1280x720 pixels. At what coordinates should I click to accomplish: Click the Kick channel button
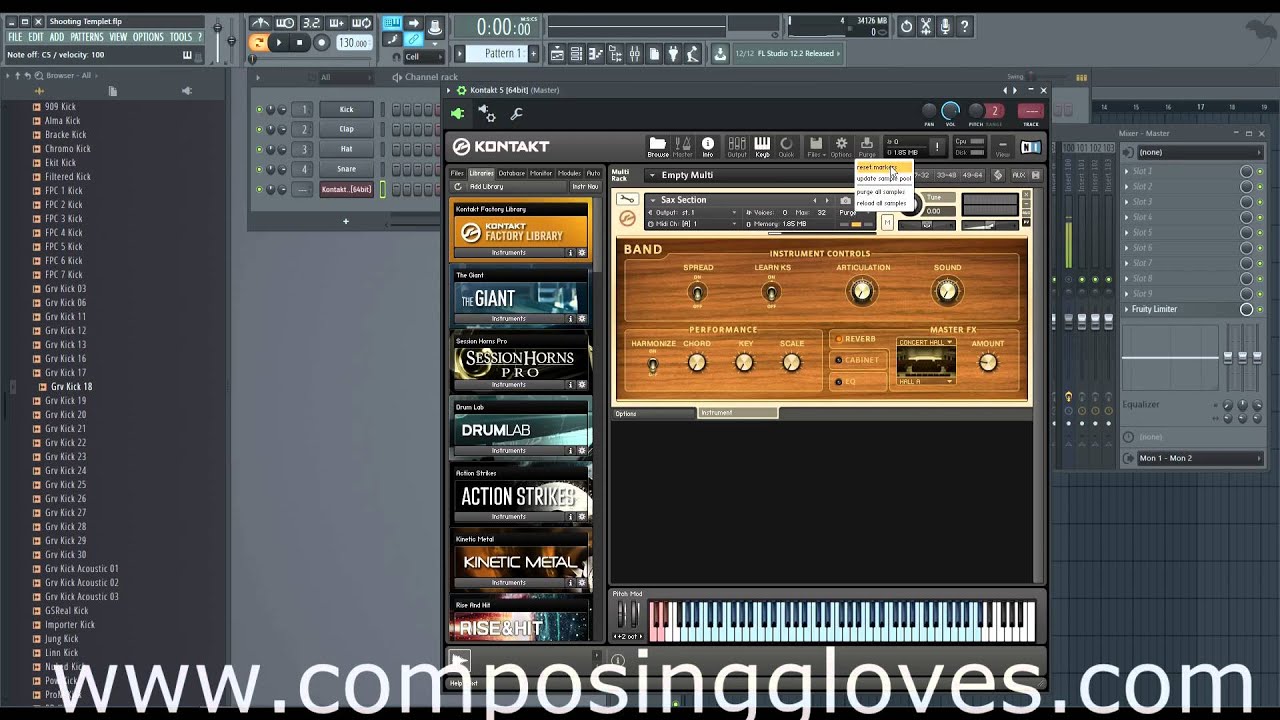click(x=346, y=110)
